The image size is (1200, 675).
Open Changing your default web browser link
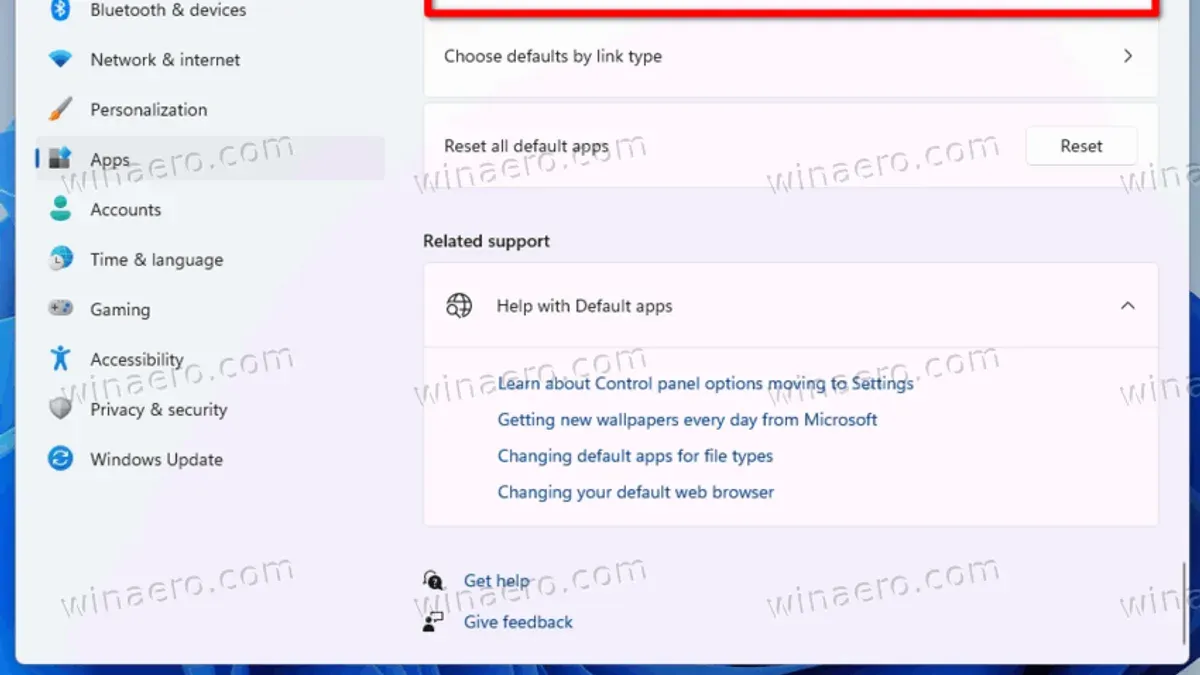coord(636,492)
